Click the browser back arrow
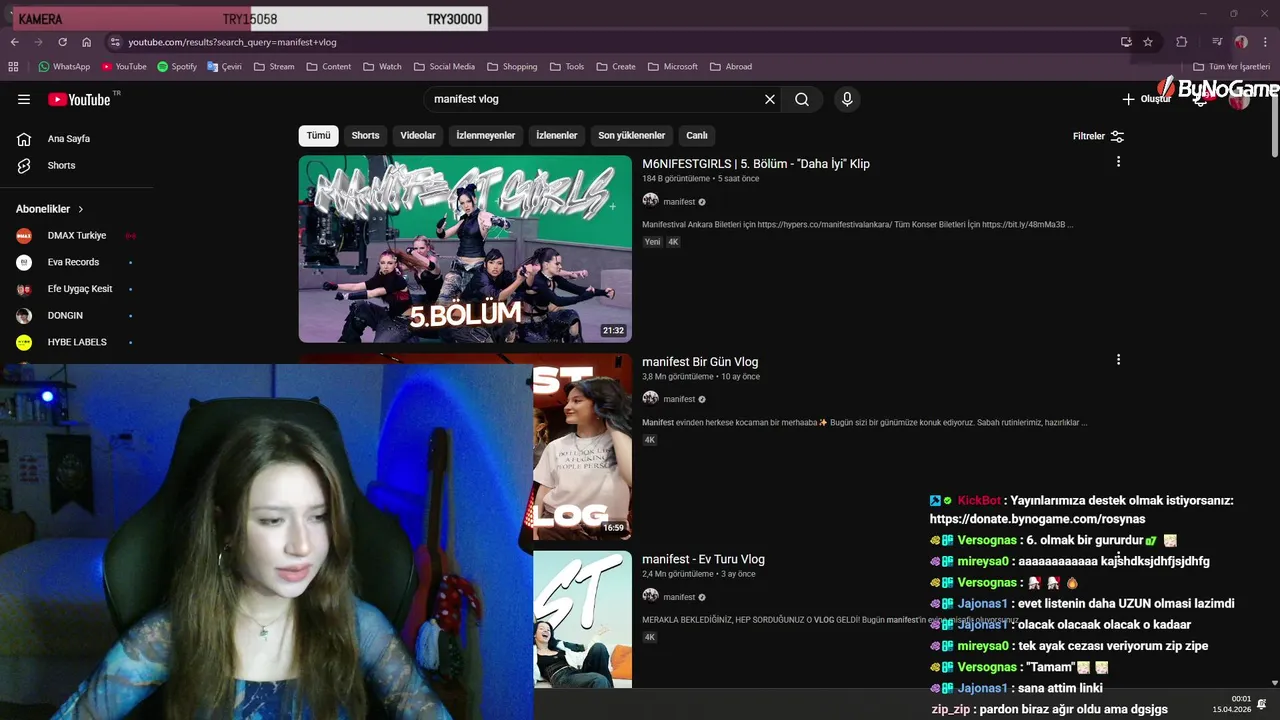 click(x=14, y=42)
